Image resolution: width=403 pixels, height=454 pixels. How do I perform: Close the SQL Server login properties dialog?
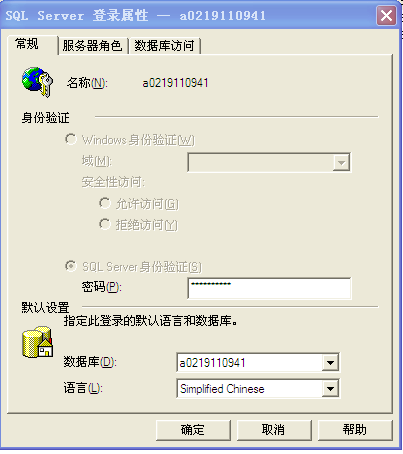click(x=387, y=16)
